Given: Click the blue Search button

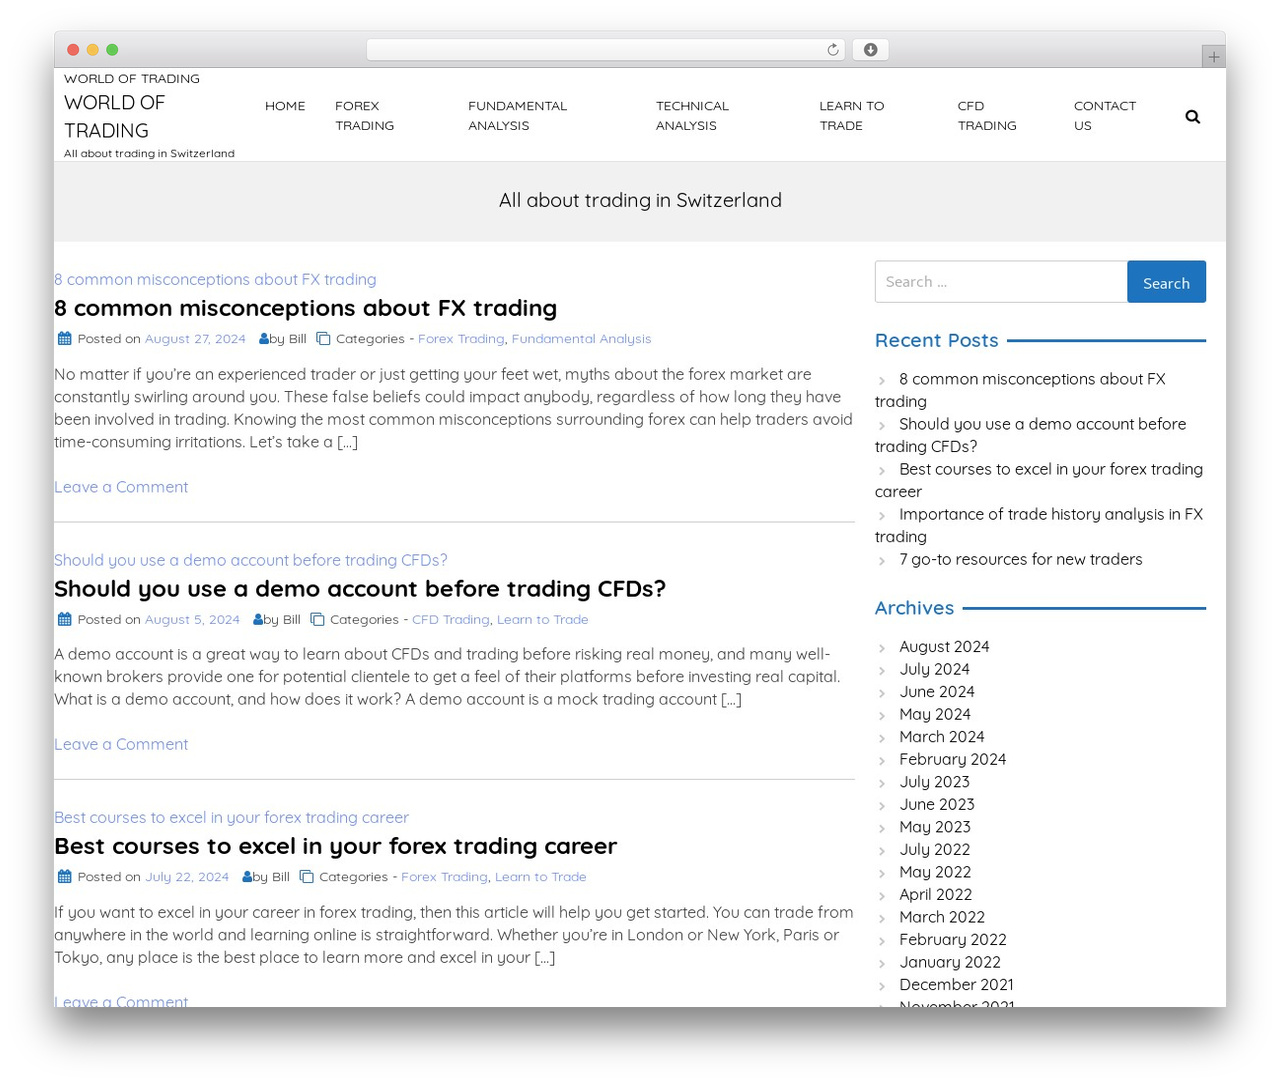Looking at the screenshot, I should pos(1166,282).
